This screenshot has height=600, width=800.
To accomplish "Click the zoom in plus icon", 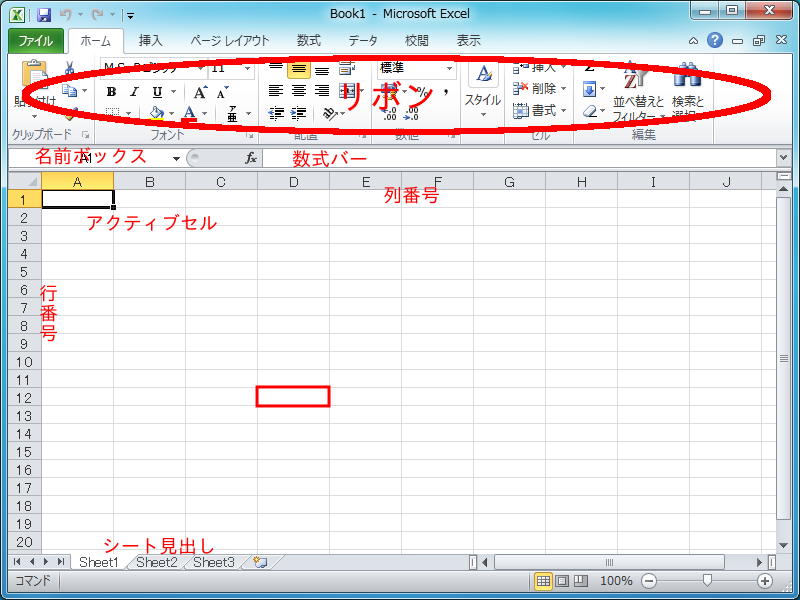I will 765,581.
